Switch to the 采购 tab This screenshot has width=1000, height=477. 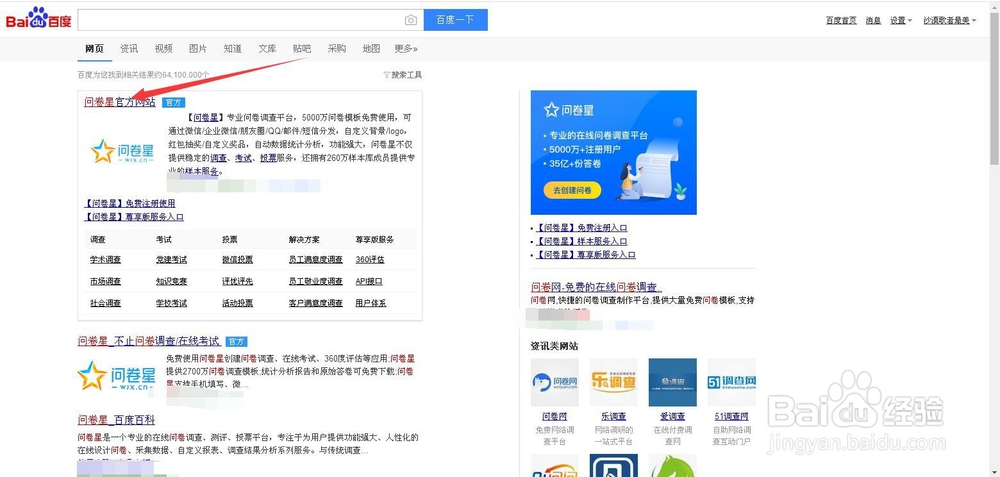click(x=337, y=48)
